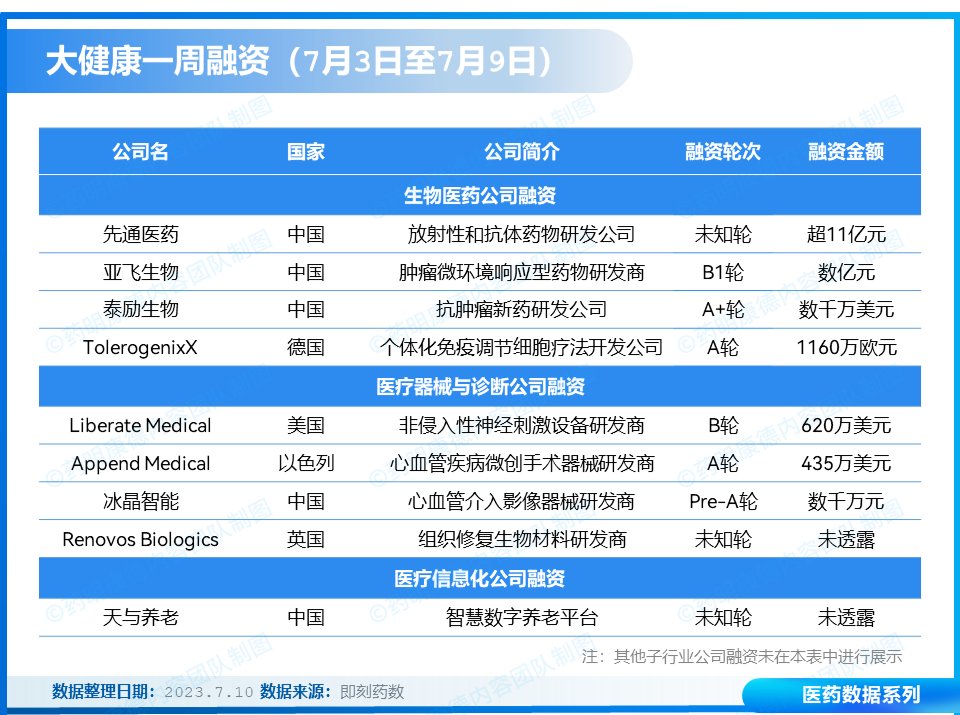Select the 融资金额 column header
This screenshot has width=960, height=715.
click(x=846, y=151)
